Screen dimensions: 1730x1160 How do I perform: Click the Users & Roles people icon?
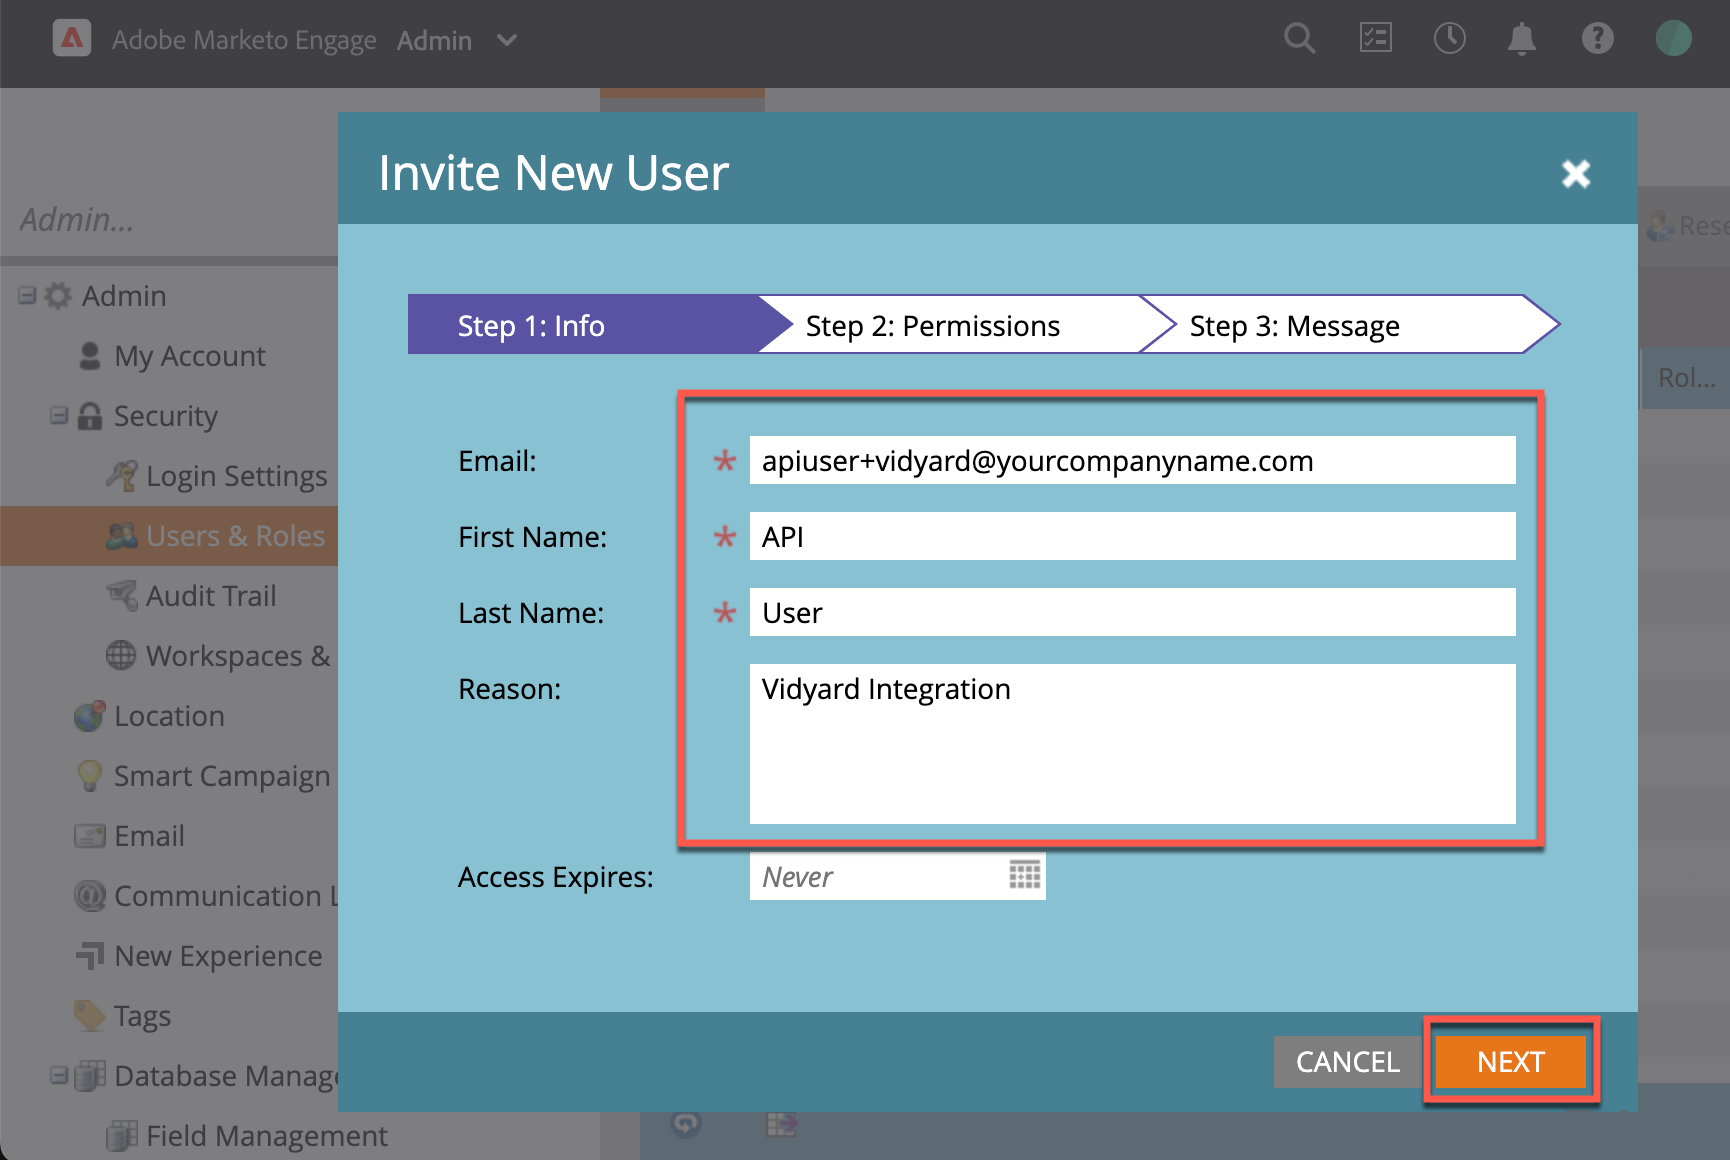click(x=122, y=536)
